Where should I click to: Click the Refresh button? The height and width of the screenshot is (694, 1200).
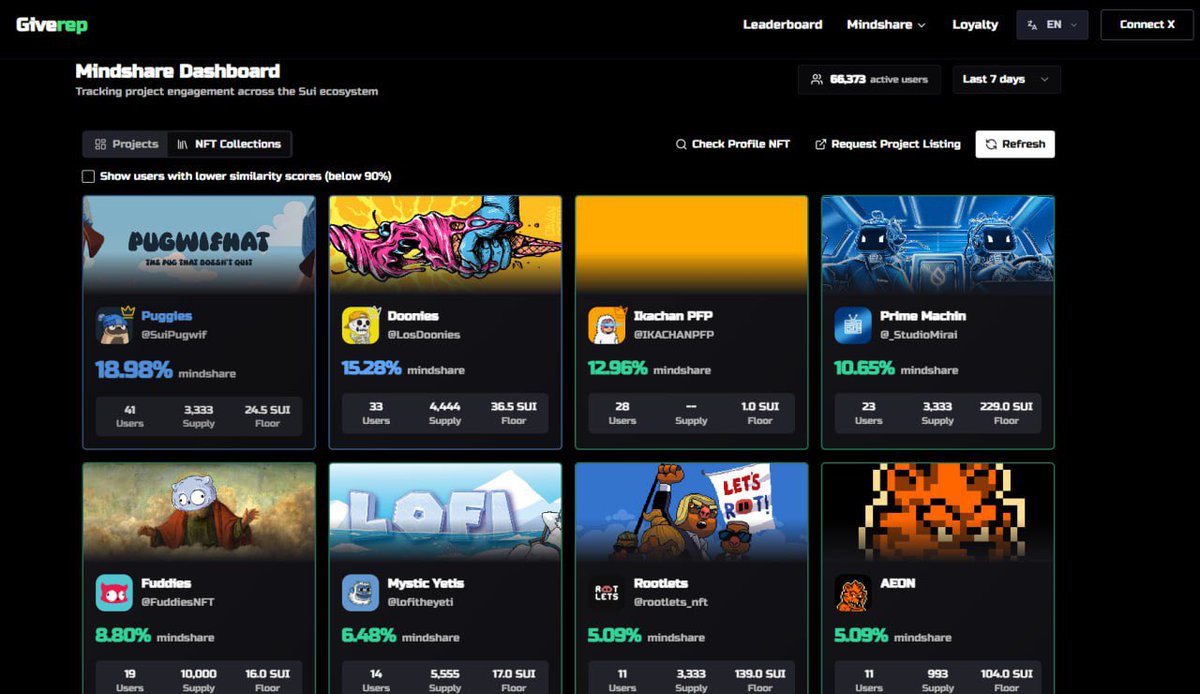(x=1015, y=144)
